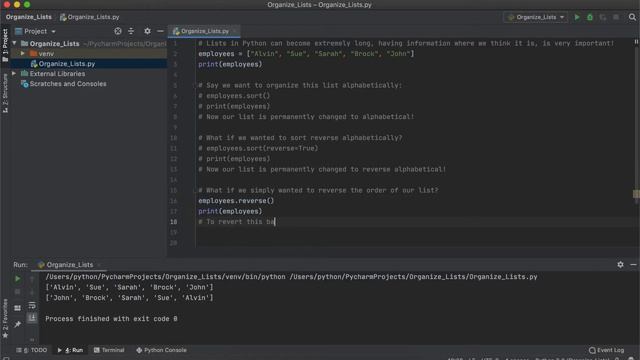640x360 pixels.
Task: Click the output line starting with 'John'
Action: 129,298
